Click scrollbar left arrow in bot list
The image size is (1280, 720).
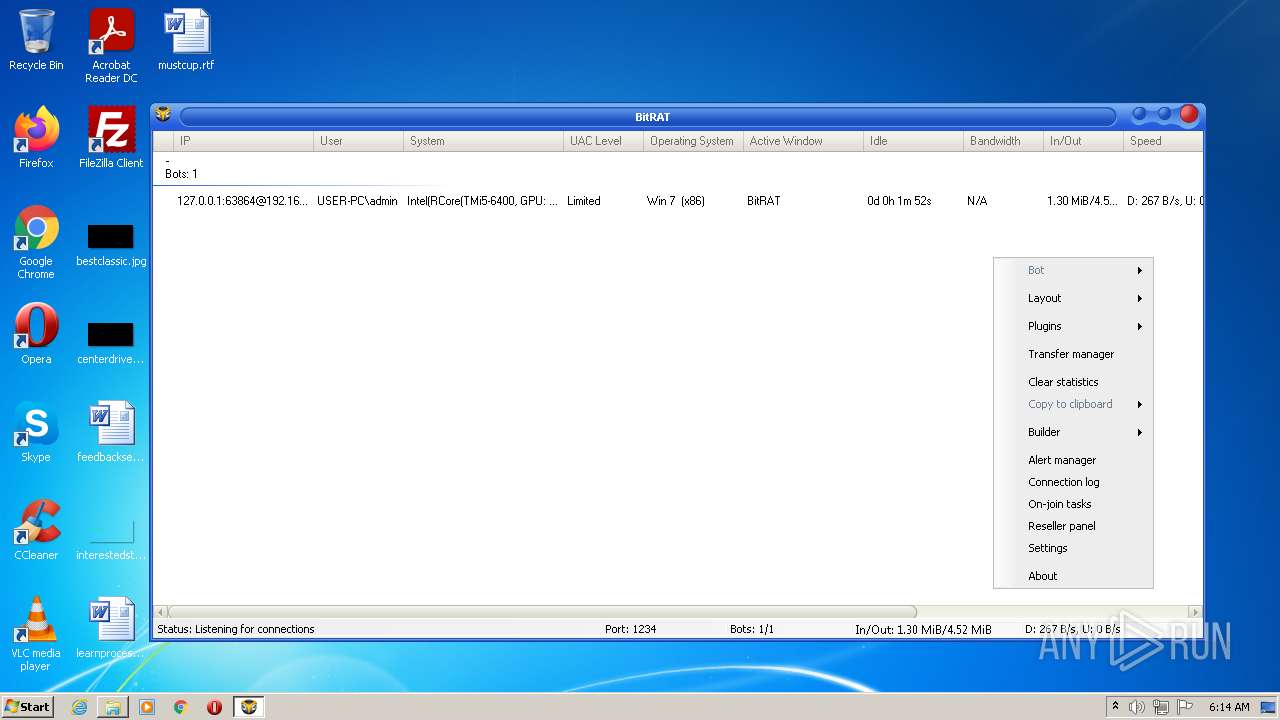tap(160, 611)
